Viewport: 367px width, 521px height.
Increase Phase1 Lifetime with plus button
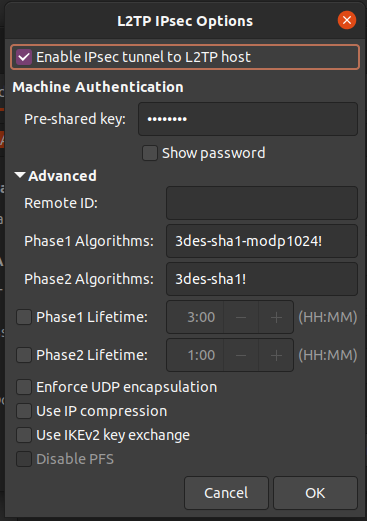click(276, 317)
